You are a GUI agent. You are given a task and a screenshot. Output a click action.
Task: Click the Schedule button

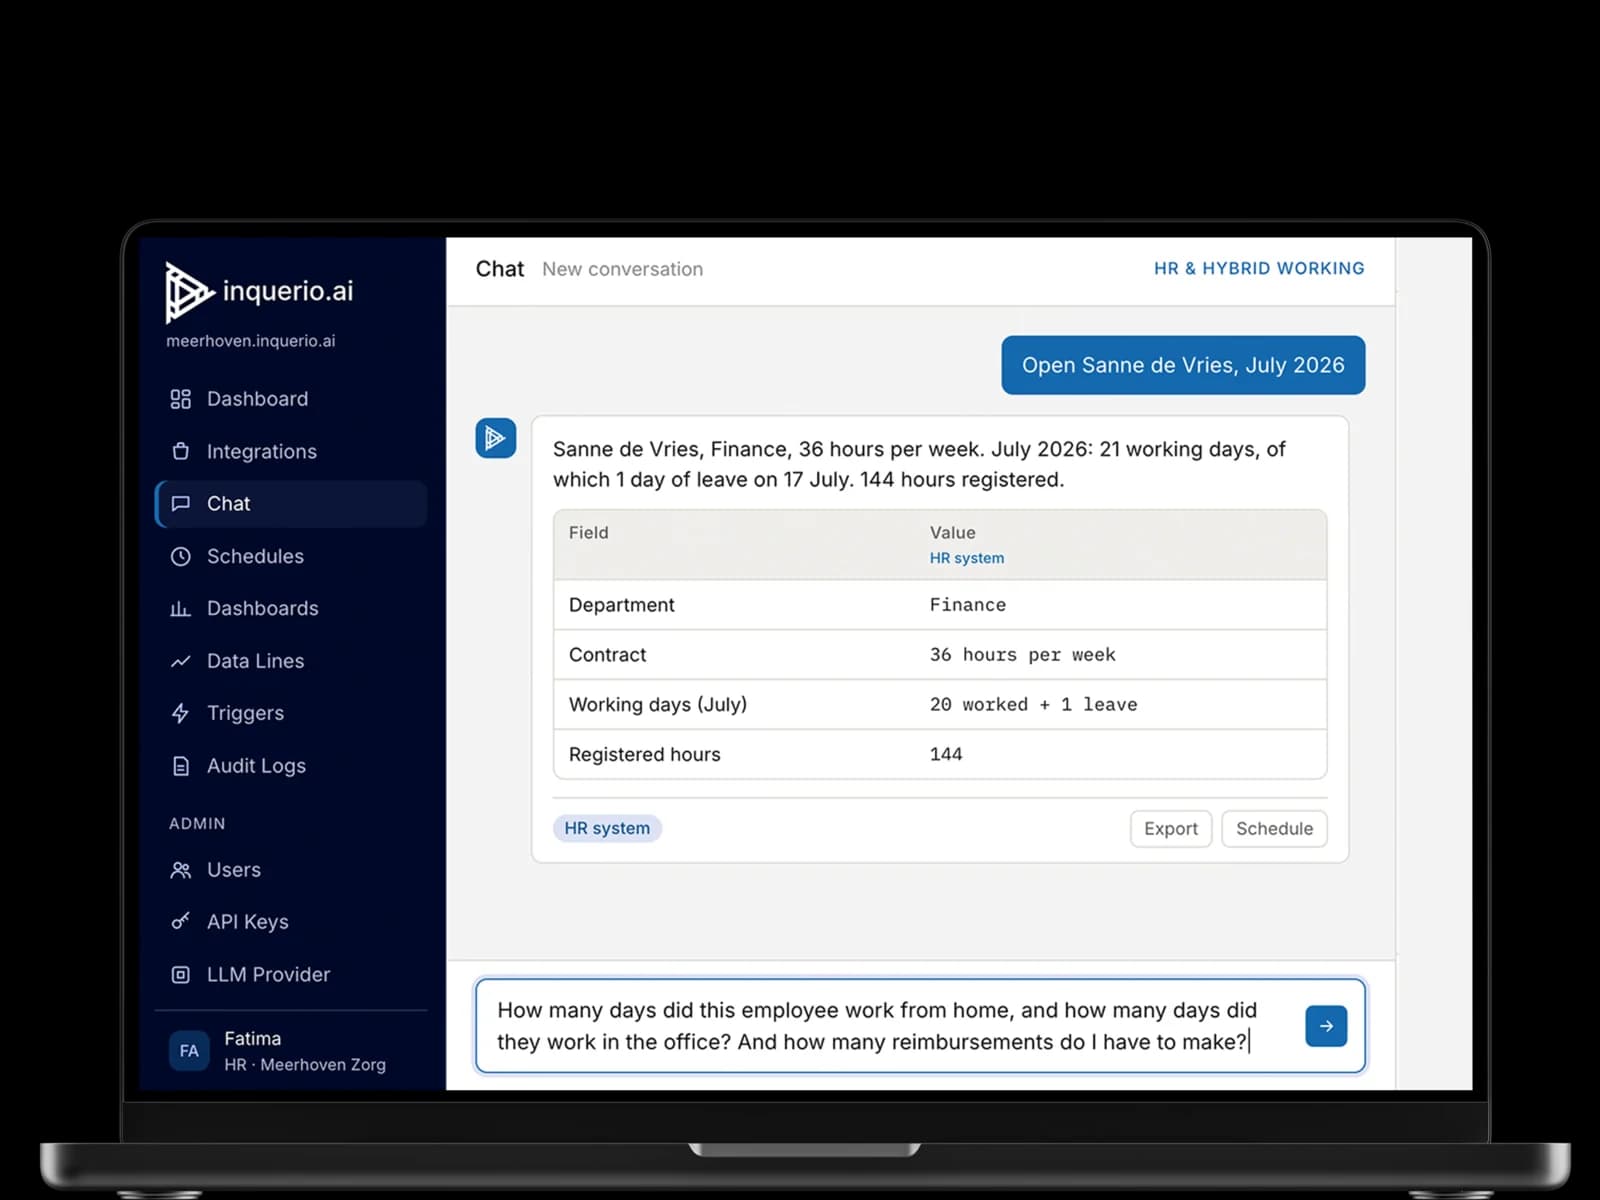coord(1274,829)
